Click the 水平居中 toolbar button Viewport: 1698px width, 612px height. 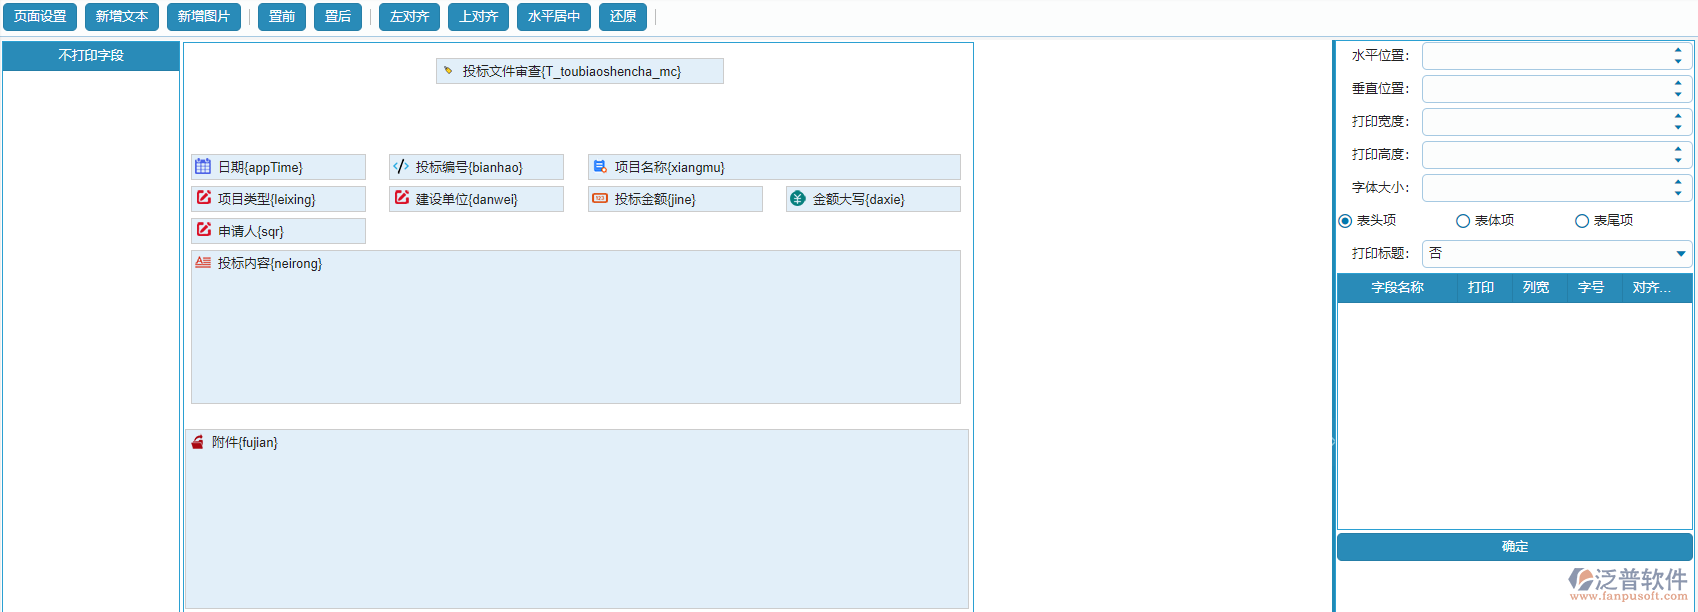pos(554,17)
